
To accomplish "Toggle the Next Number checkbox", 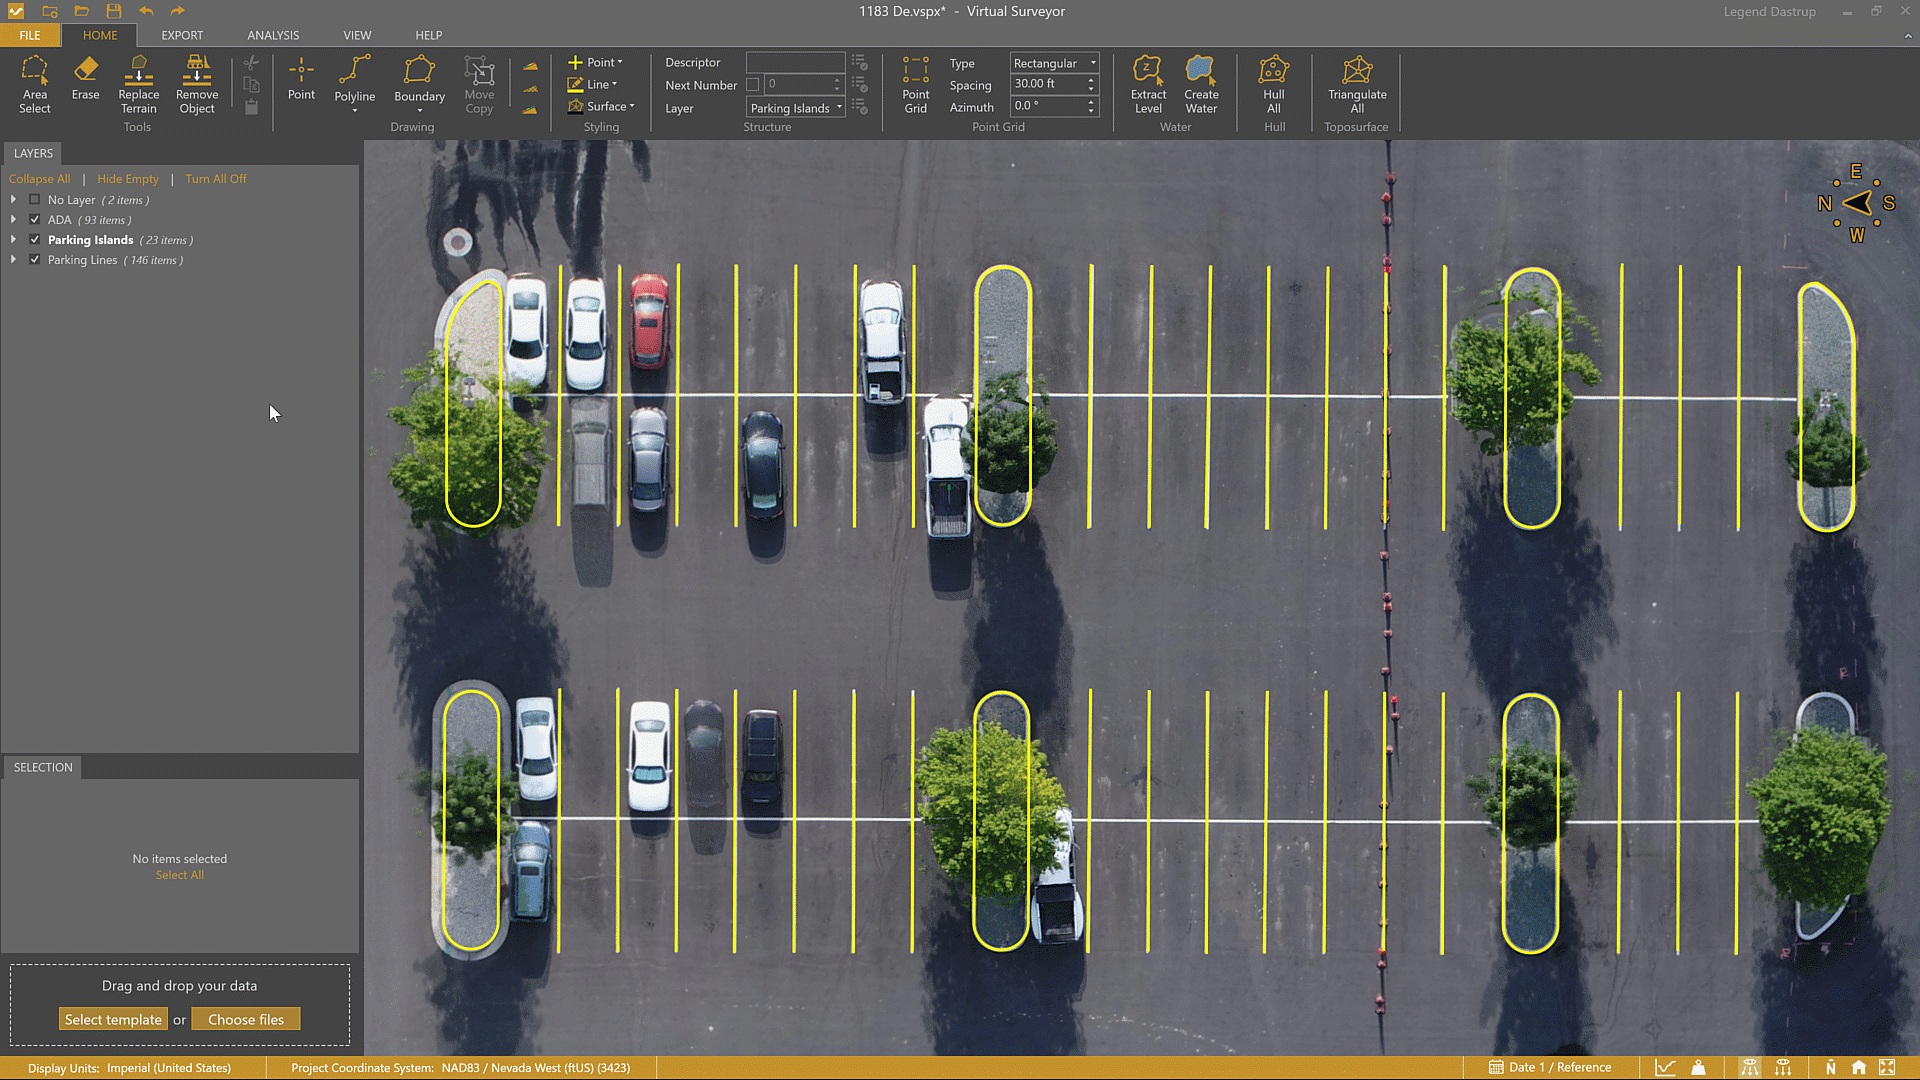I will tap(753, 85).
